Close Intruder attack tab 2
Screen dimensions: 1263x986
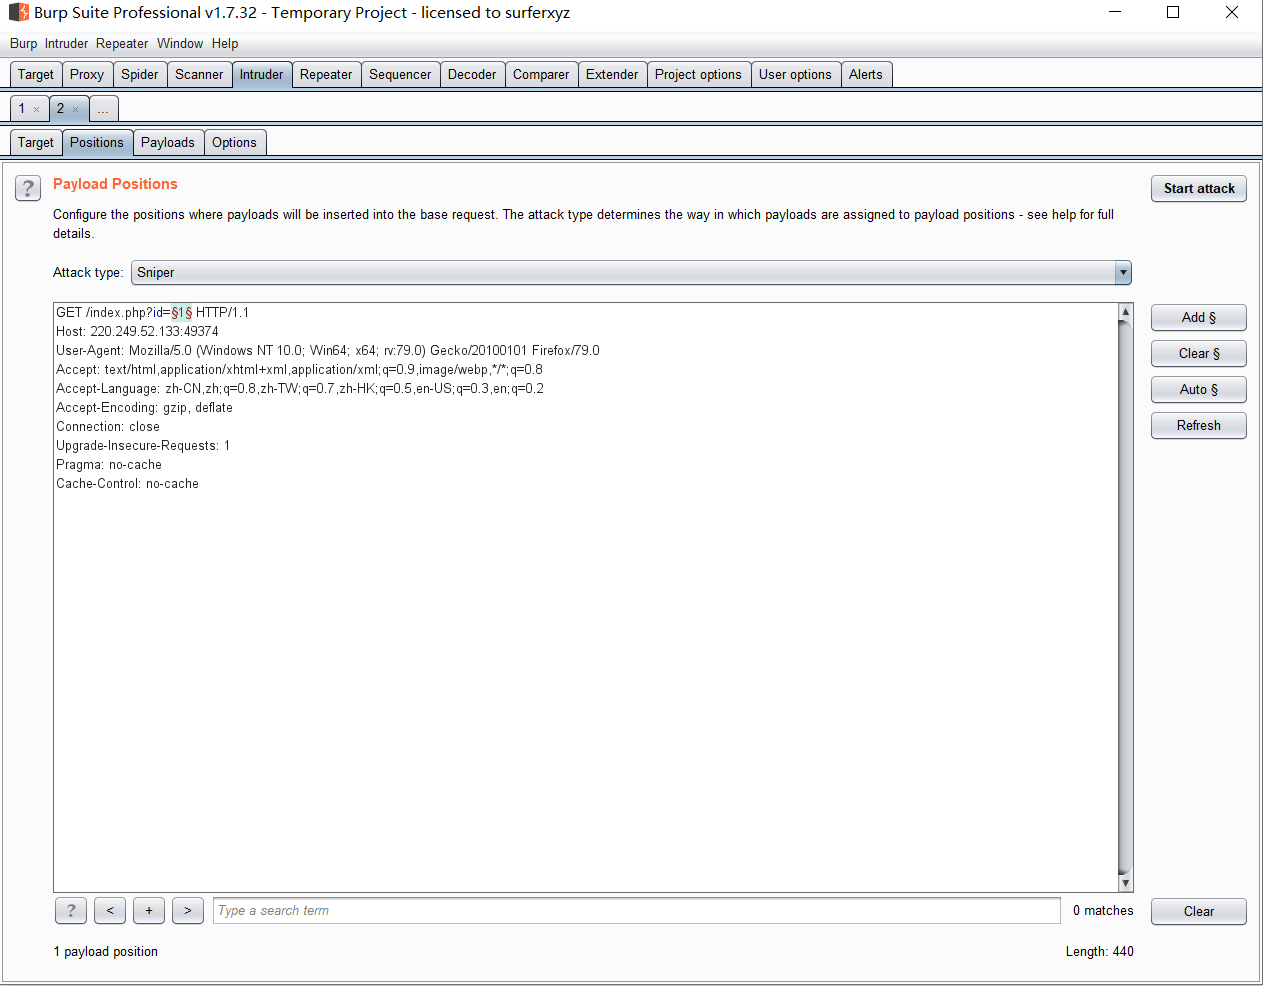pyautogui.click(x=75, y=110)
